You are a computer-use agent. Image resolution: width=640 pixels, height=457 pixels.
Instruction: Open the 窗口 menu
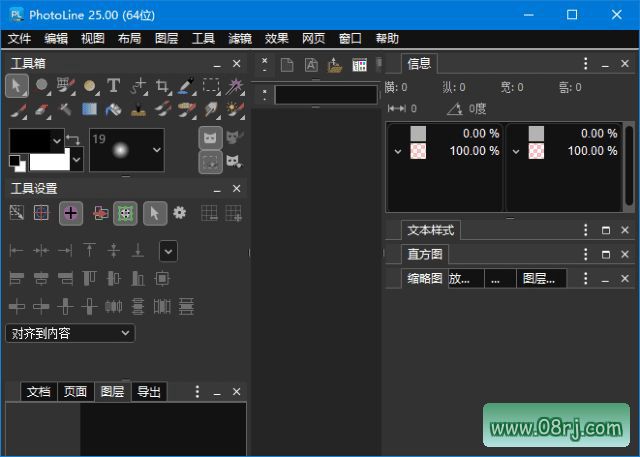(350, 39)
